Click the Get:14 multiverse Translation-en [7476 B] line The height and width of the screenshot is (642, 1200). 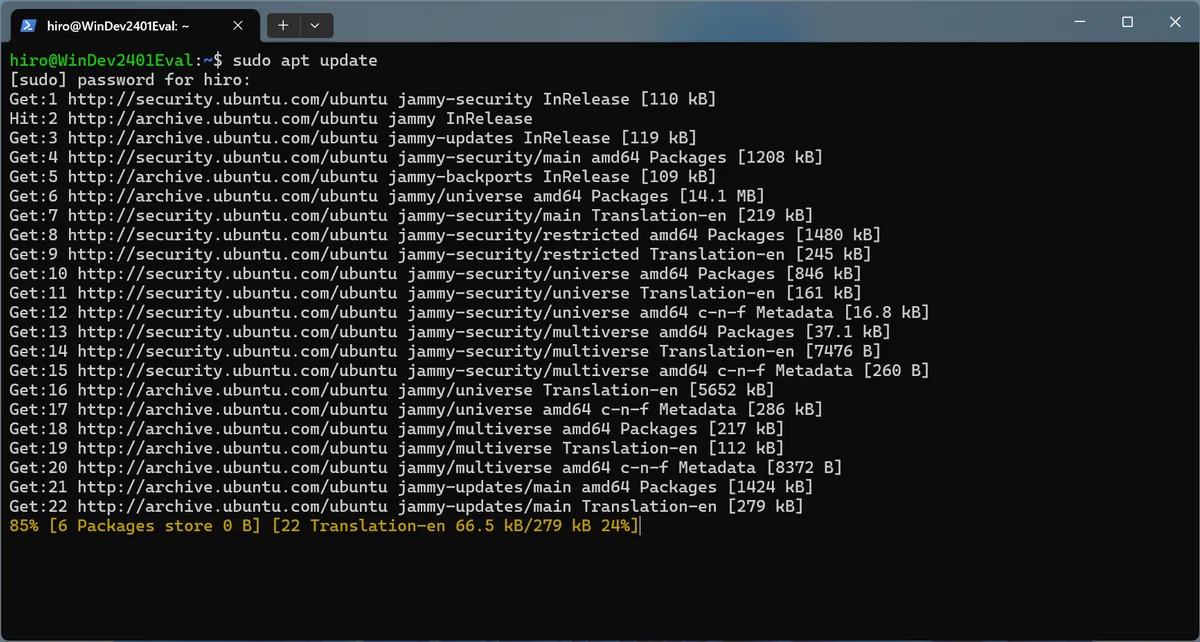pyautogui.click(x=445, y=351)
